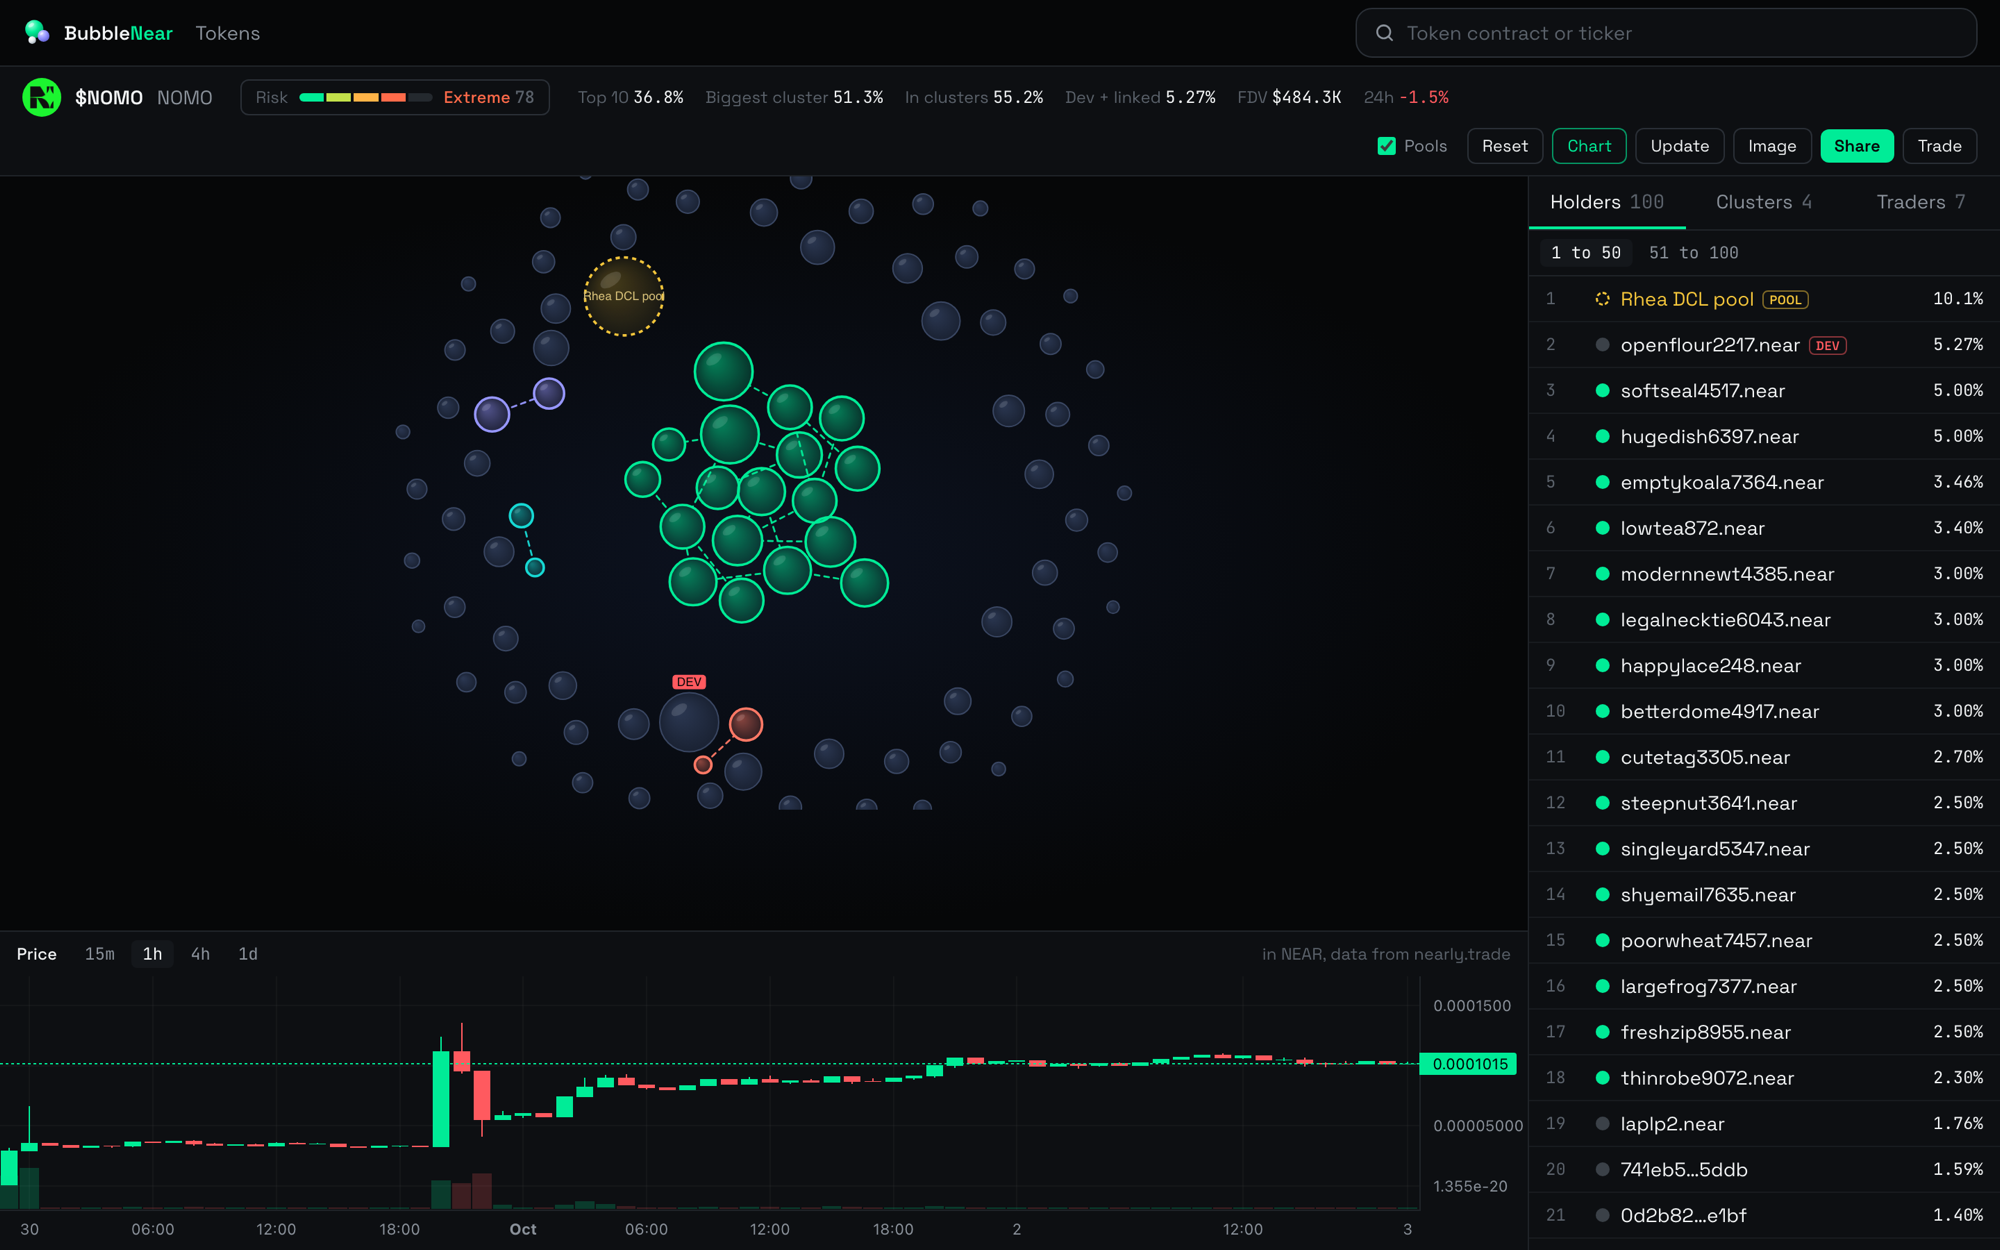Click the green dot beside thinrobe9072.near
The image size is (2000, 1250).
(1602, 1078)
